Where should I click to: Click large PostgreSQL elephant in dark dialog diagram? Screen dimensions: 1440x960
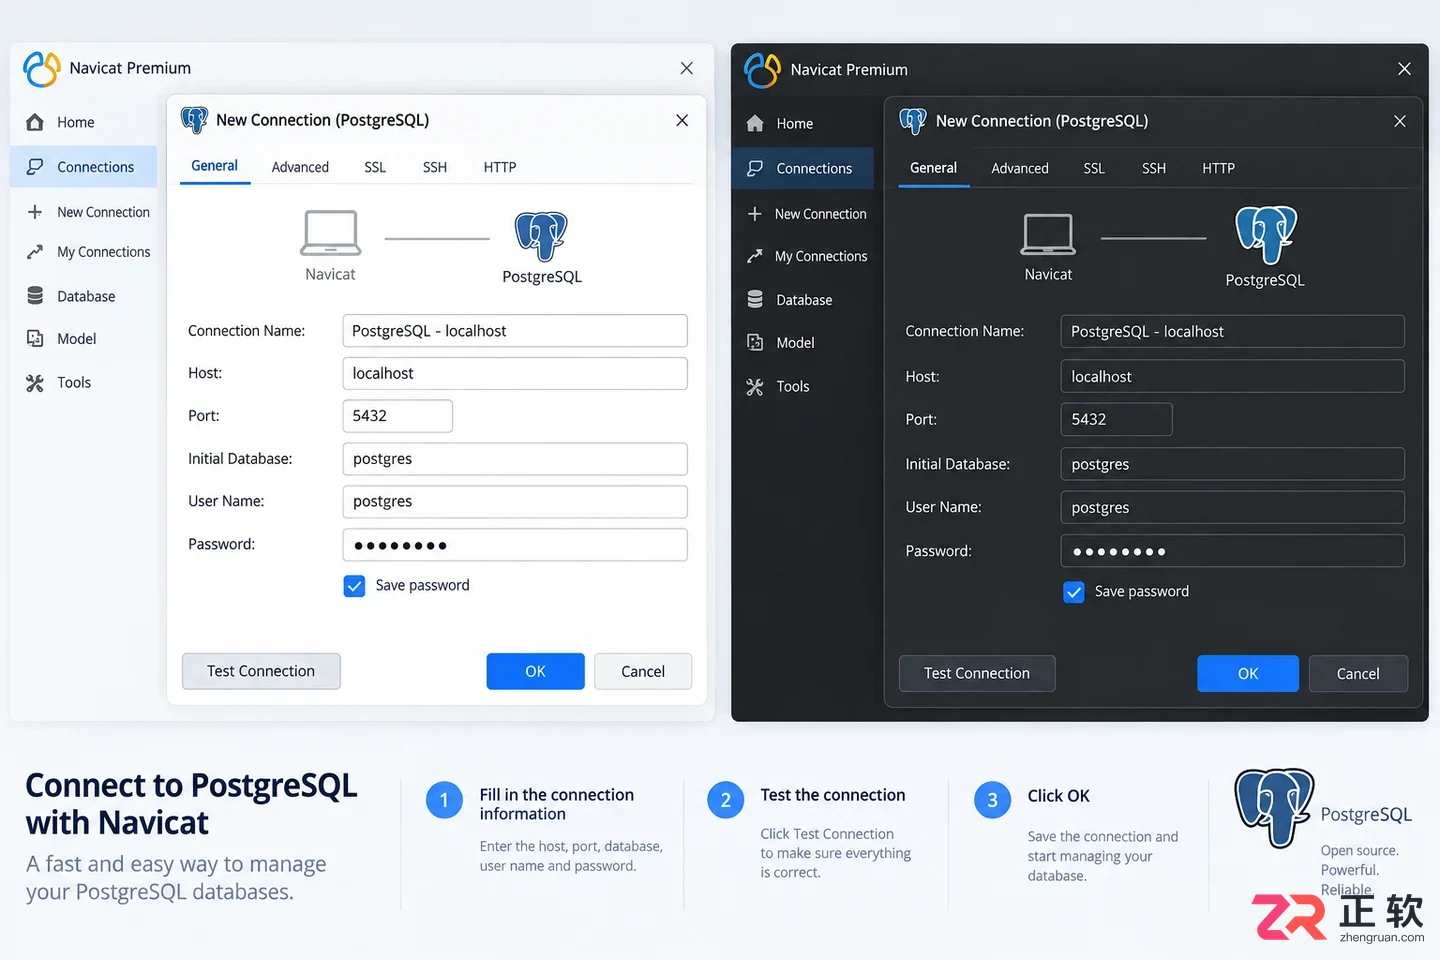point(1266,235)
